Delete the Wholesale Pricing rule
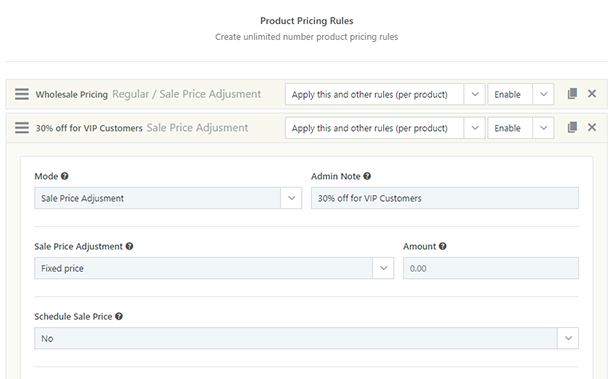 [x=592, y=93]
